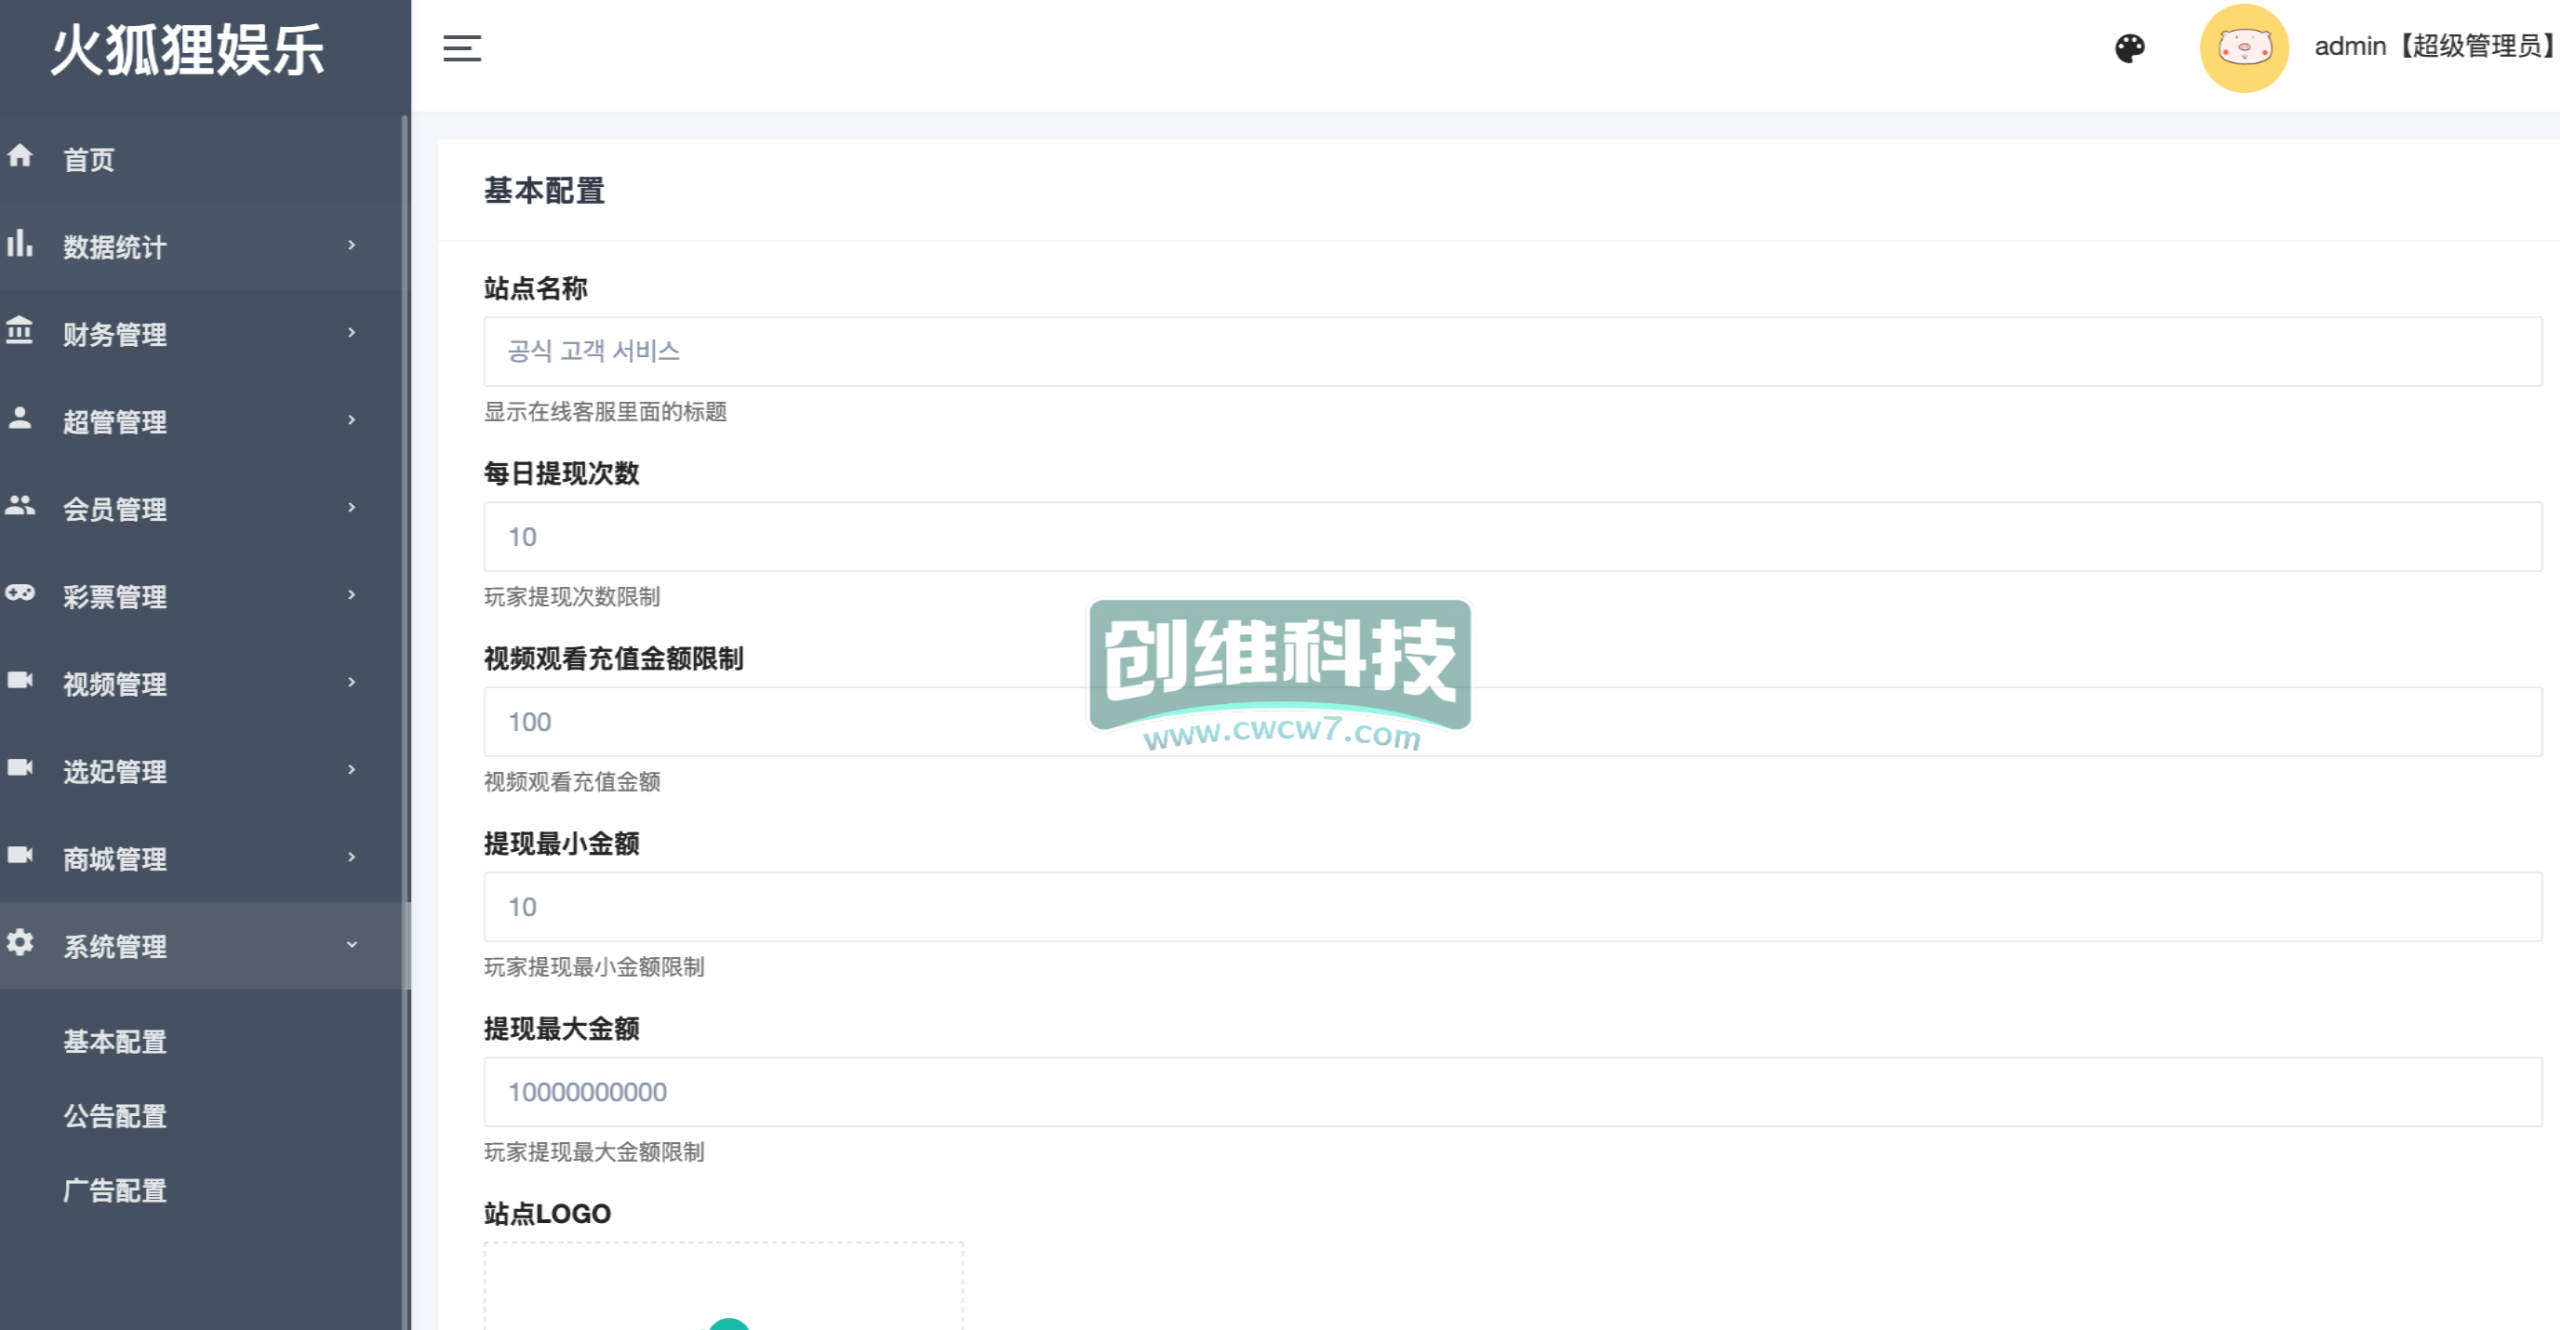Focus the 视频观看充值金额限制 input field

point(1513,721)
